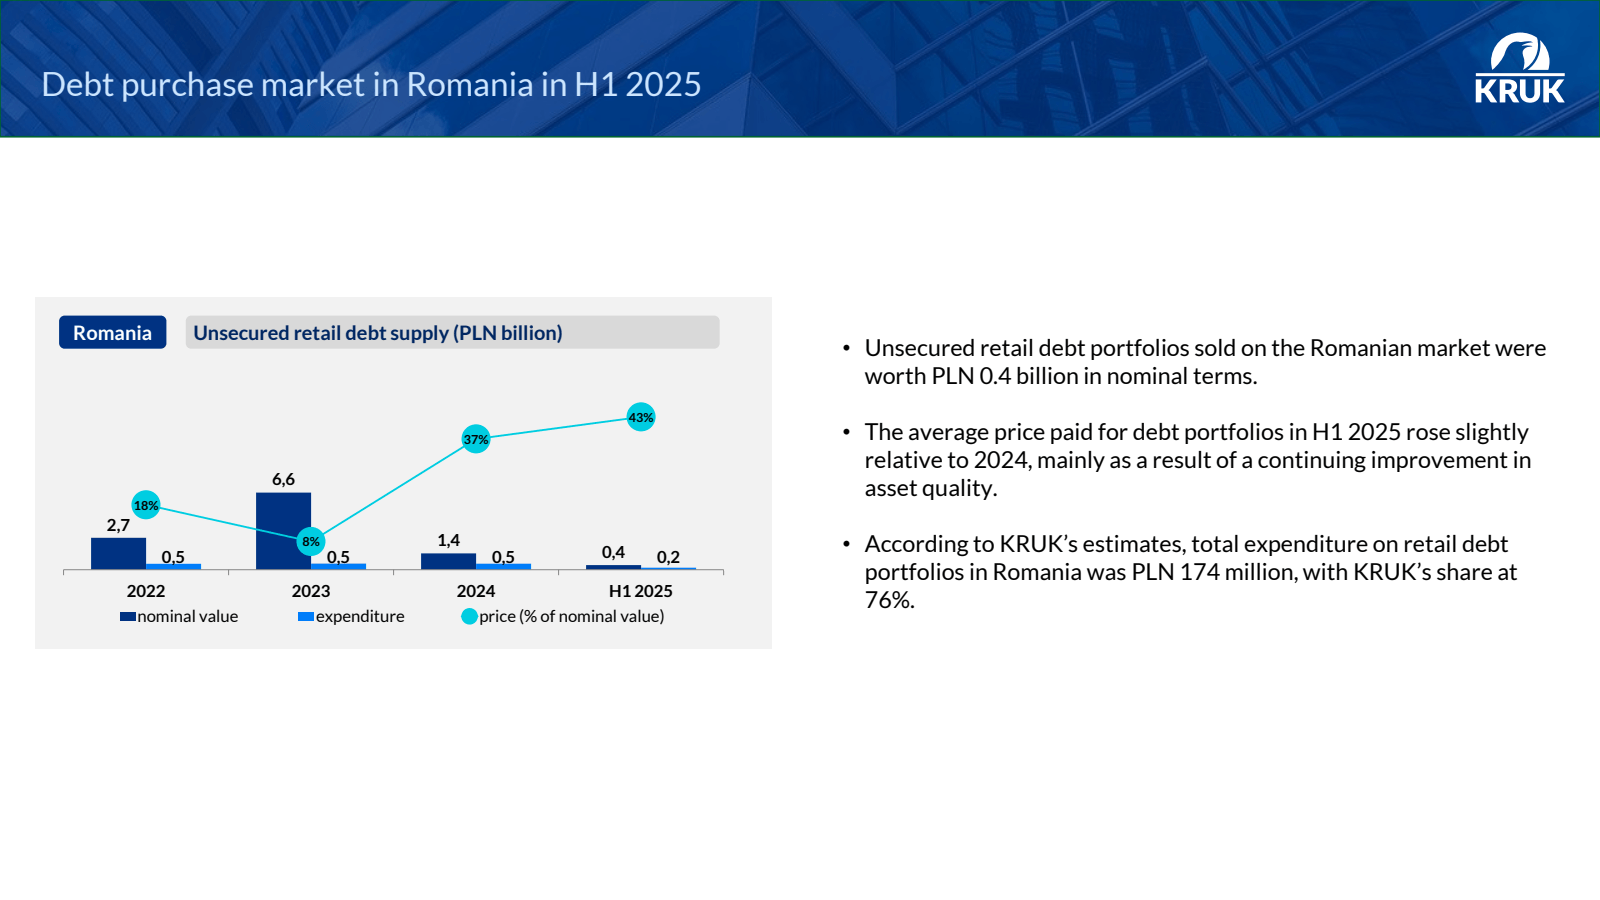Select the Romania label box
This screenshot has width=1600, height=900.
click(x=112, y=332)
